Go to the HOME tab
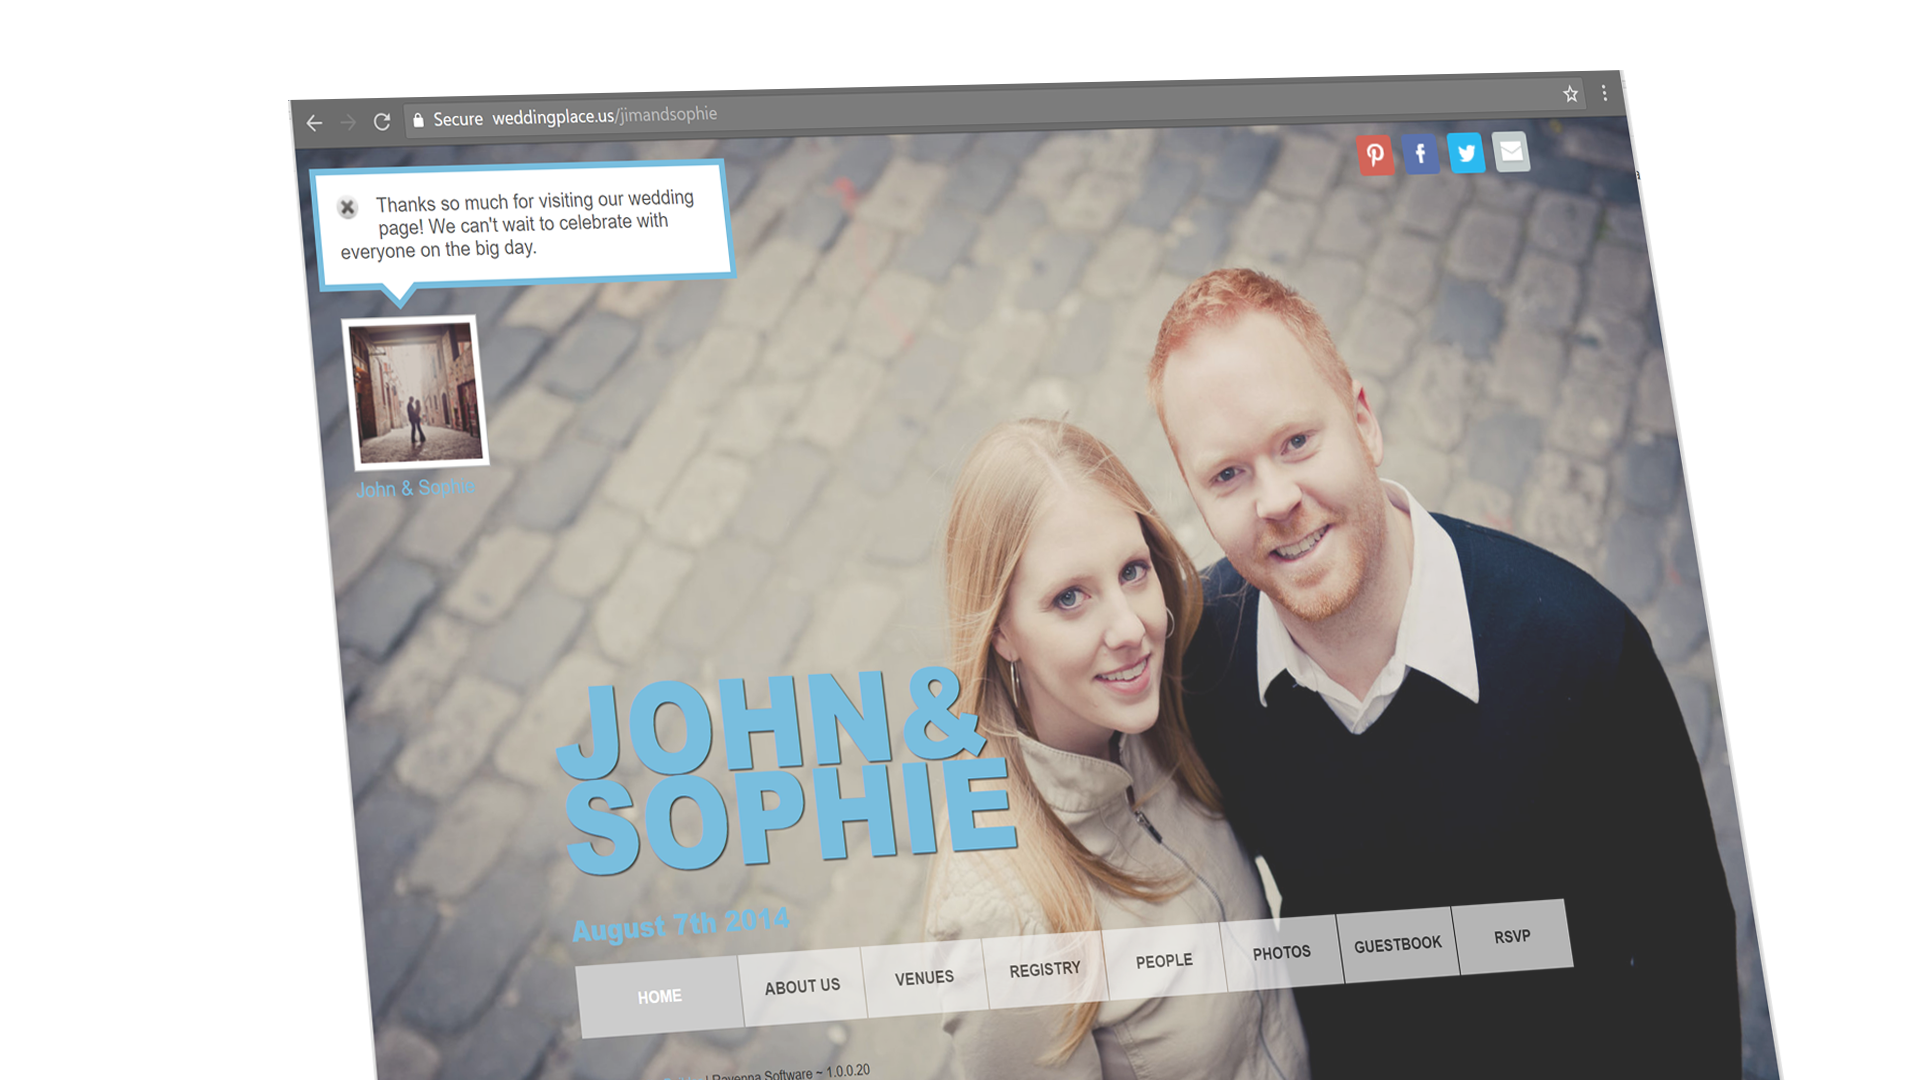This screenshot has height=1080, width=1920. 659,997
